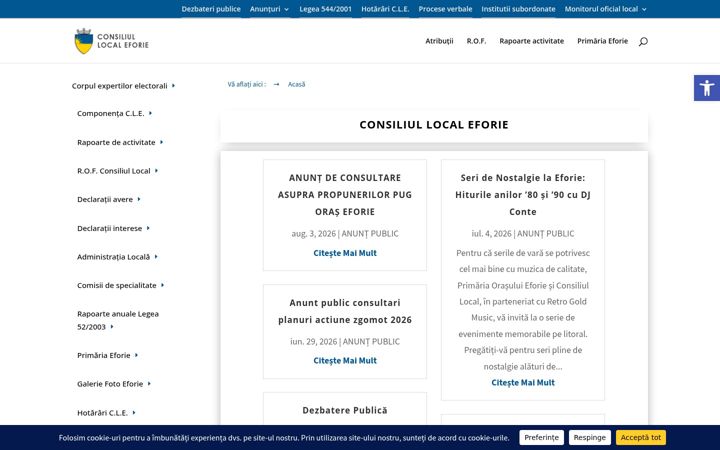Click CONSILIUL LOCAL EFORIE page heading

point(434,124)
